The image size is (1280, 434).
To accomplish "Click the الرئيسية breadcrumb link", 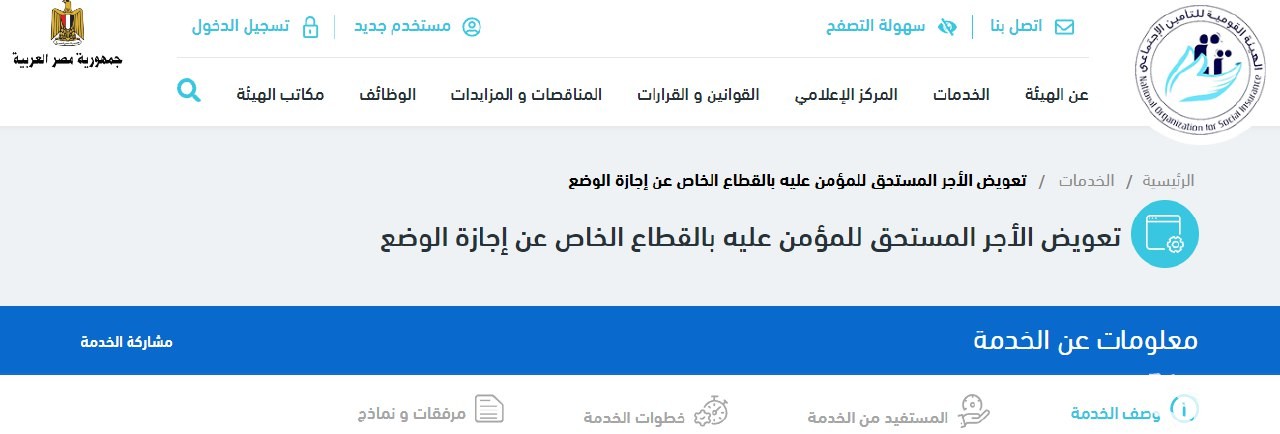I will coord(1168,181).
